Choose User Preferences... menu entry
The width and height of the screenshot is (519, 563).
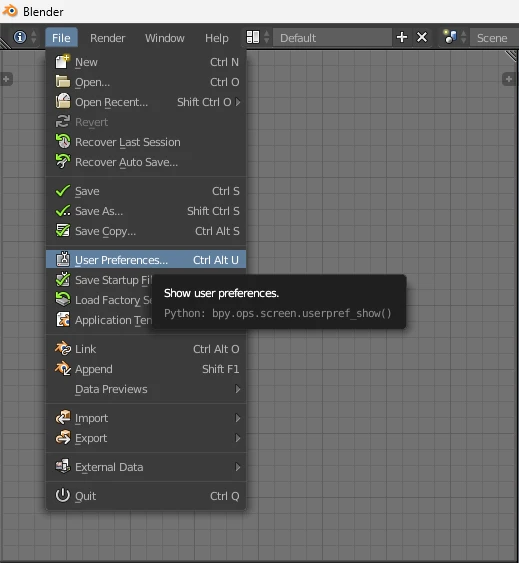146,259
